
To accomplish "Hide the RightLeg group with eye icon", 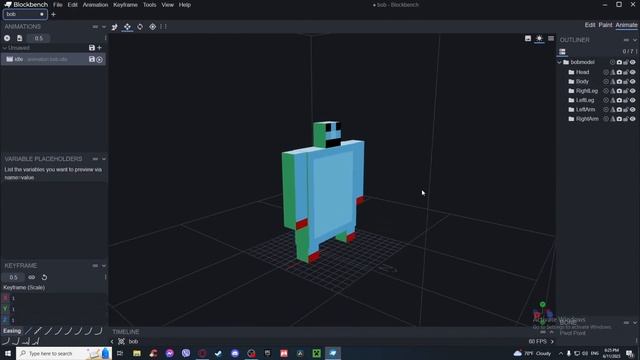I will pyautogui.click(x=633, y=91).
